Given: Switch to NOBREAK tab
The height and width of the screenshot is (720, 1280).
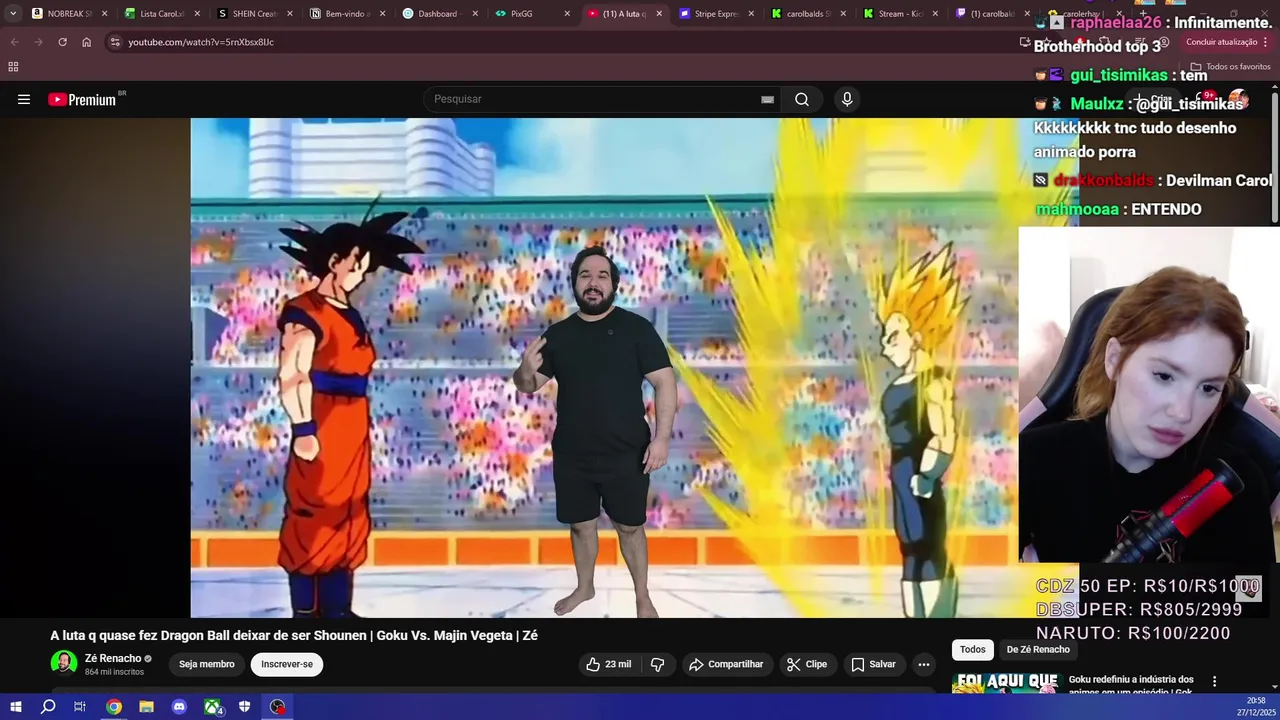Looking at the screenshot, I should click(69, 14).
